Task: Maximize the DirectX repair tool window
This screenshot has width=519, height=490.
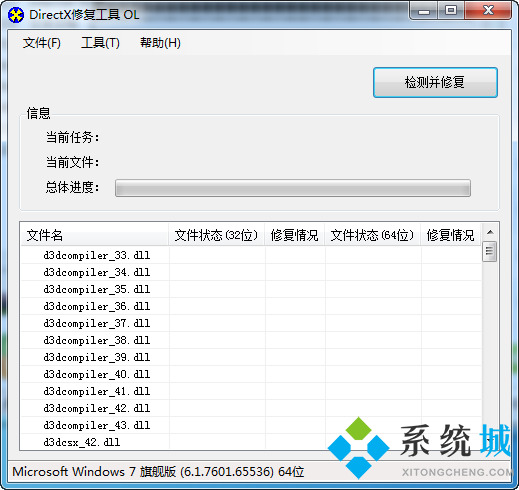Action: pyautogui.click(x=451, y=11)
